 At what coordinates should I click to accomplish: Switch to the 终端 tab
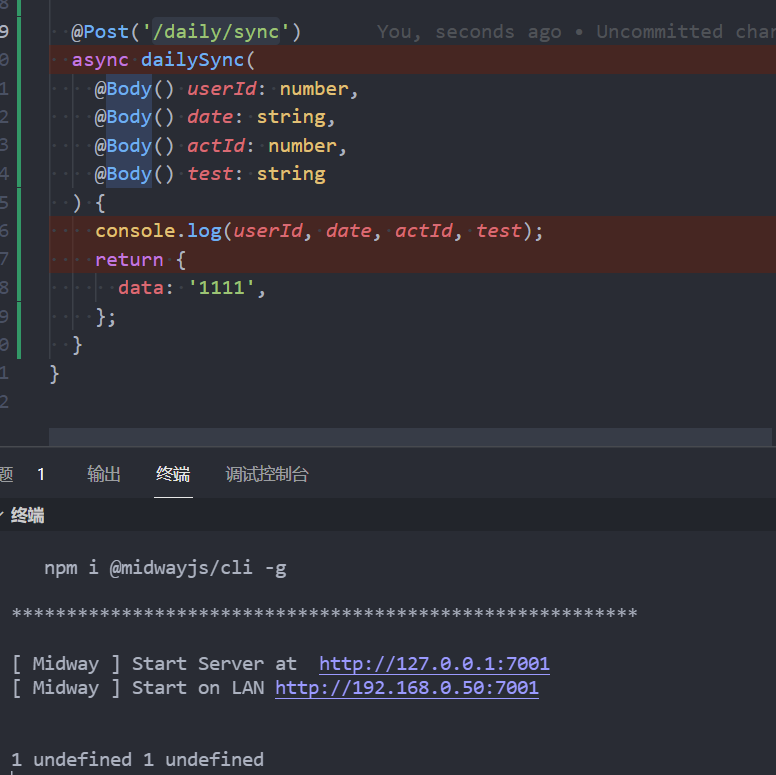[173, 474]
